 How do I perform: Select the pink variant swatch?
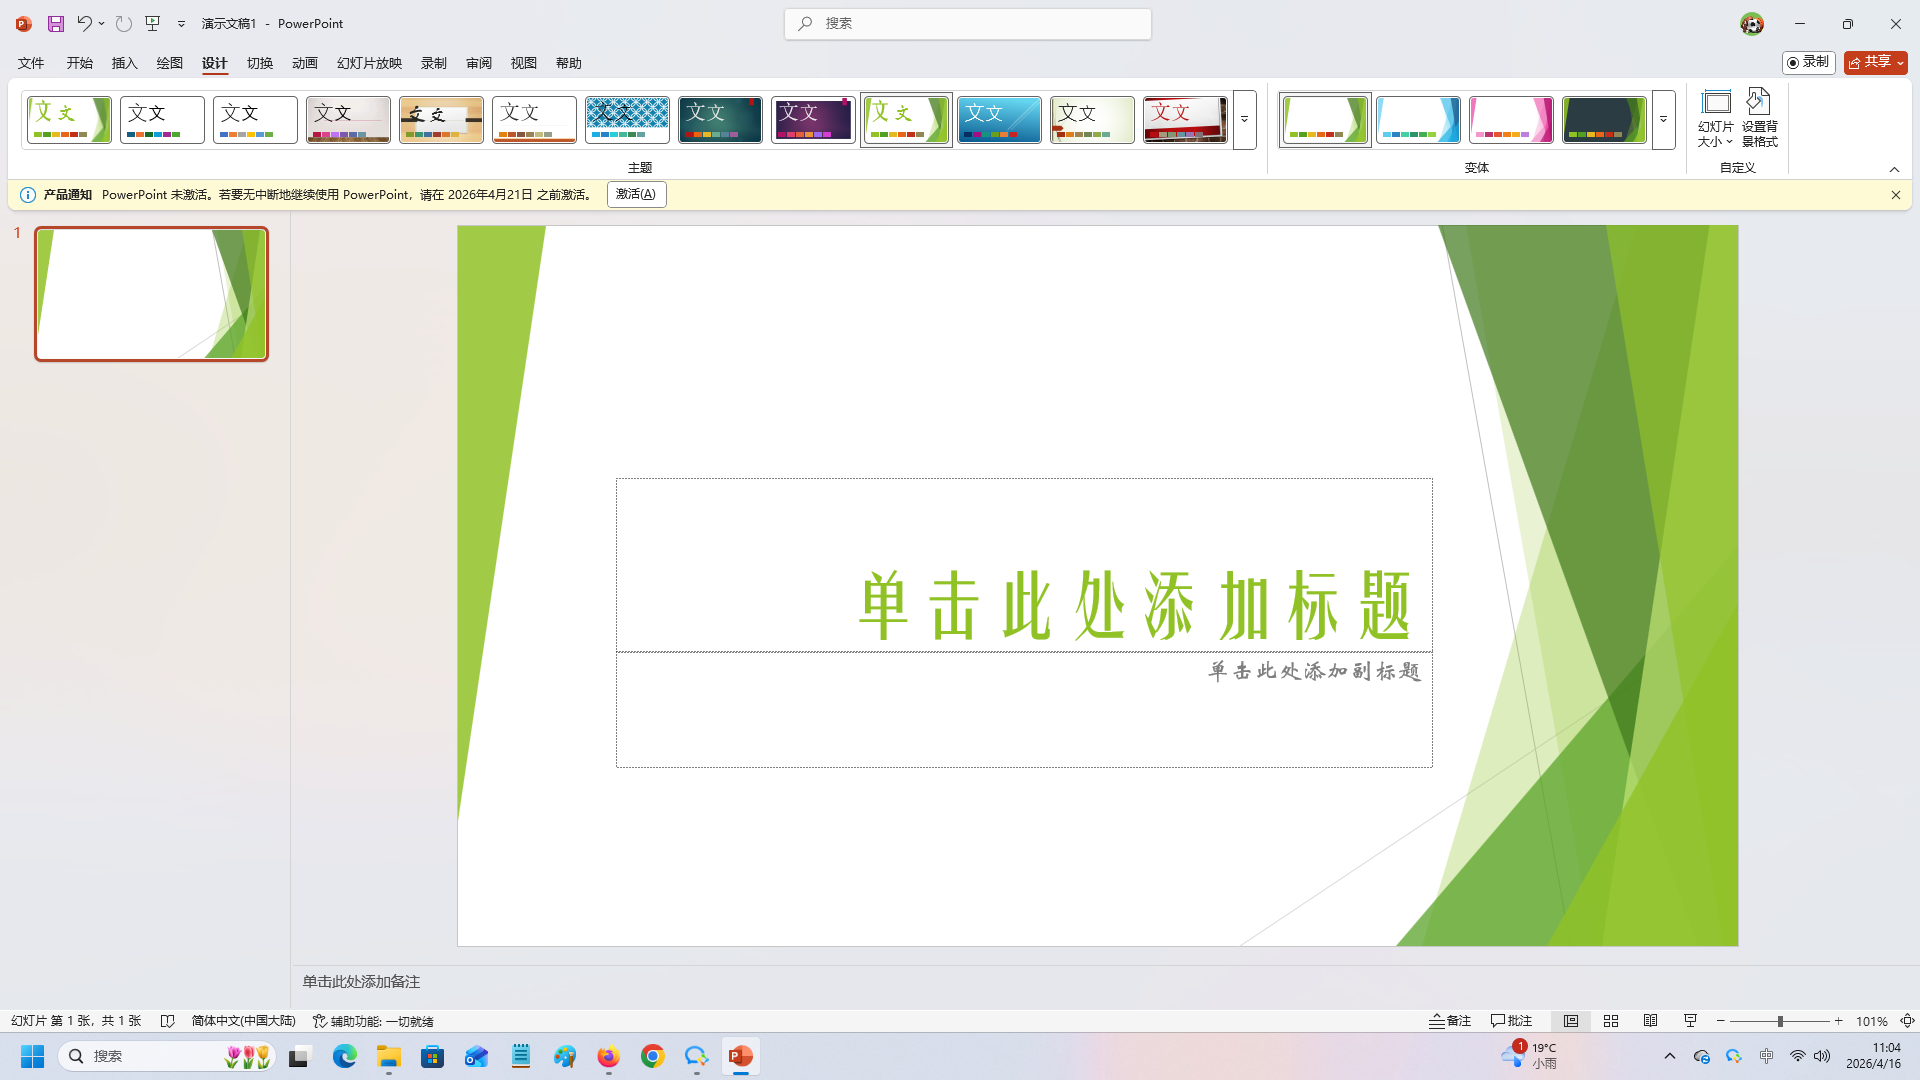[x=1510, y=120]
